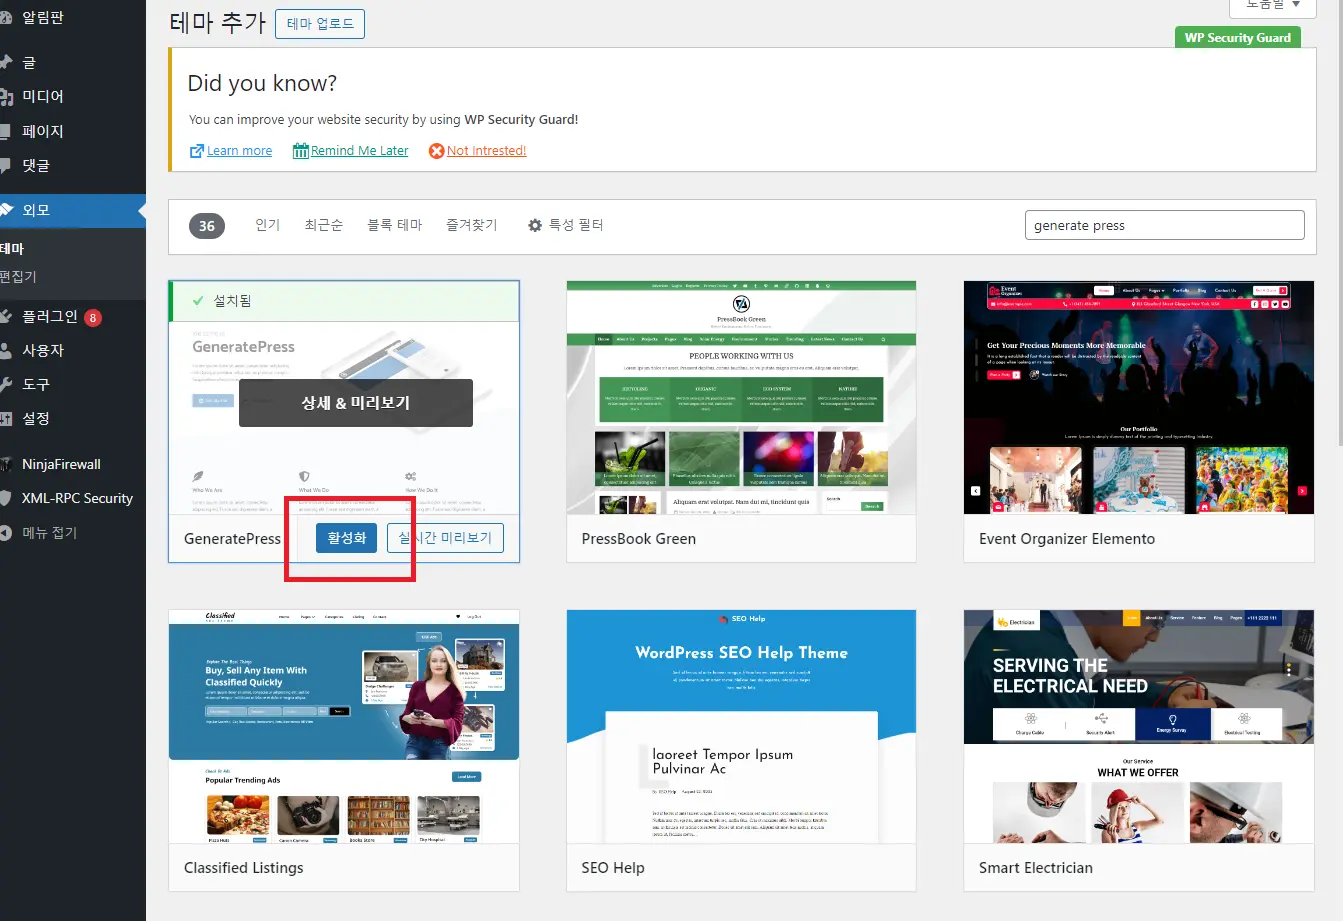Click the 페이지 pages icon

coord(5,131)
